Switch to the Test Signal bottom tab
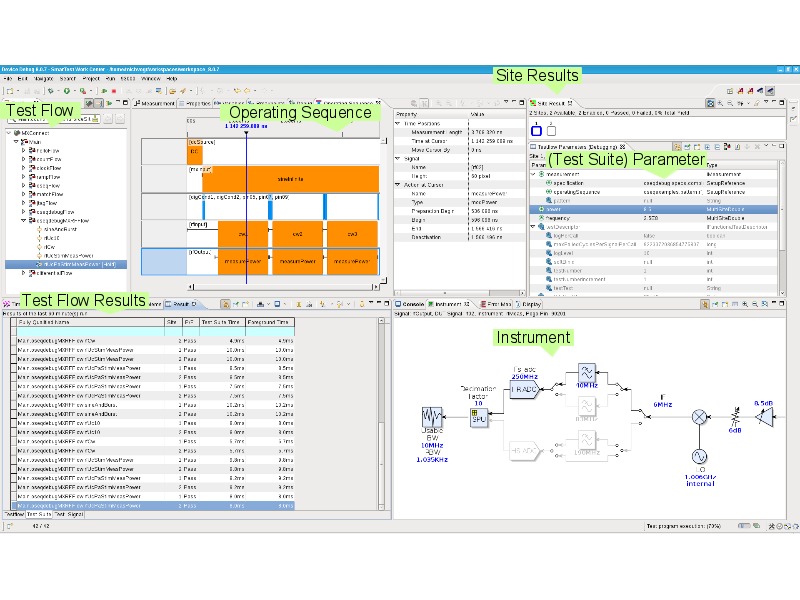This screenshot has height=600, width=800. (69, 514)
